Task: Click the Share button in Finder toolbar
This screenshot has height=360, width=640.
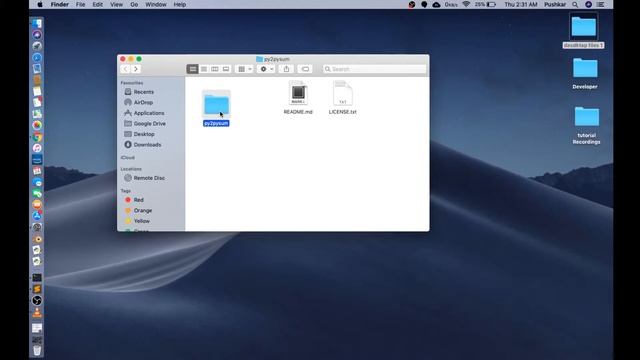Action: [x=286, y=69]
